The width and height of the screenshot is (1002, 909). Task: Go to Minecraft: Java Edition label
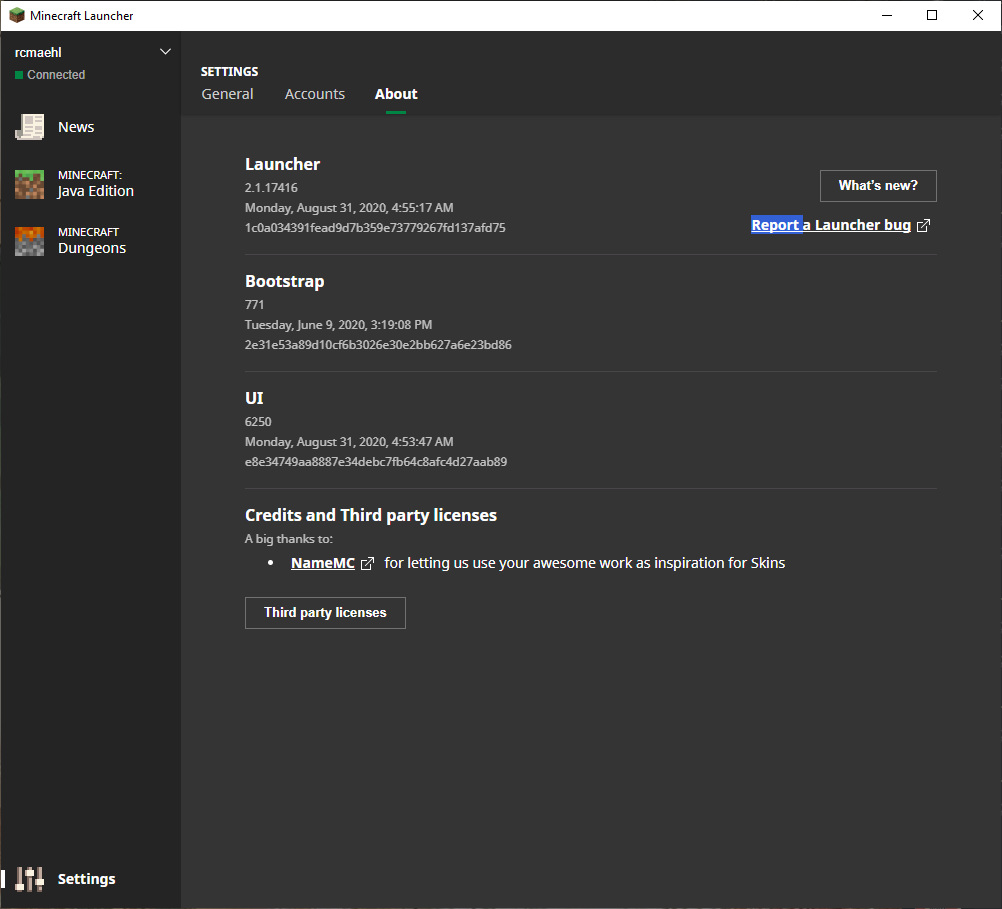95,184
